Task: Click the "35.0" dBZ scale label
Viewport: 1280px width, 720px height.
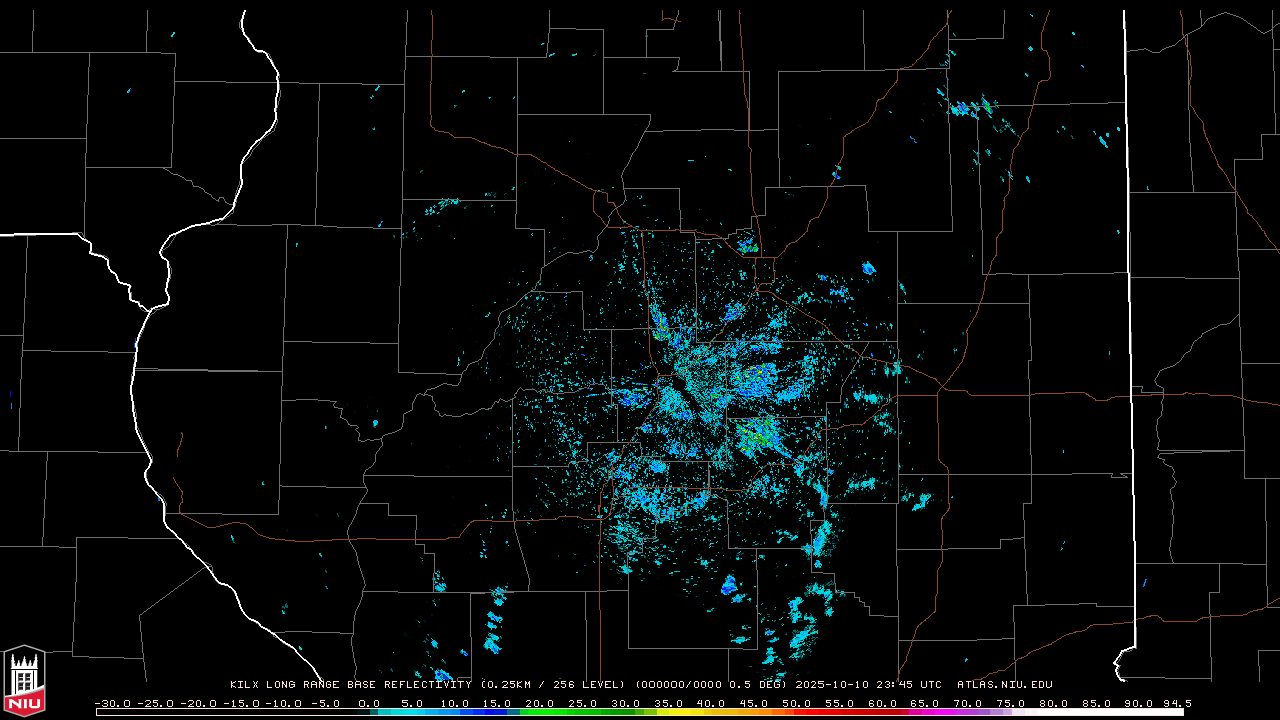Action: coord(668,703)
